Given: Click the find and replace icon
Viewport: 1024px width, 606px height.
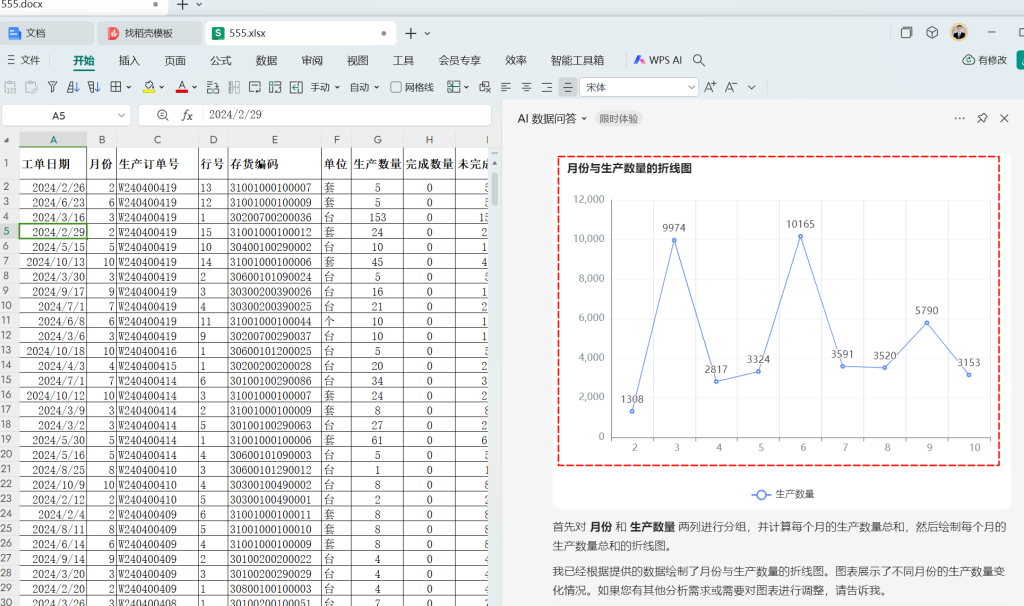Looking at the screenshot, I should pyautogui.click(x=485, y=87).
